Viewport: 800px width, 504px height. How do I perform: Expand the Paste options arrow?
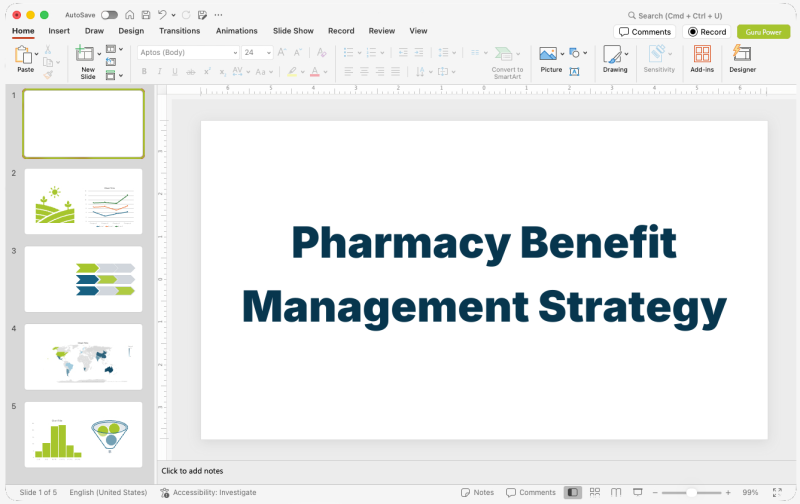pos(37,54)
